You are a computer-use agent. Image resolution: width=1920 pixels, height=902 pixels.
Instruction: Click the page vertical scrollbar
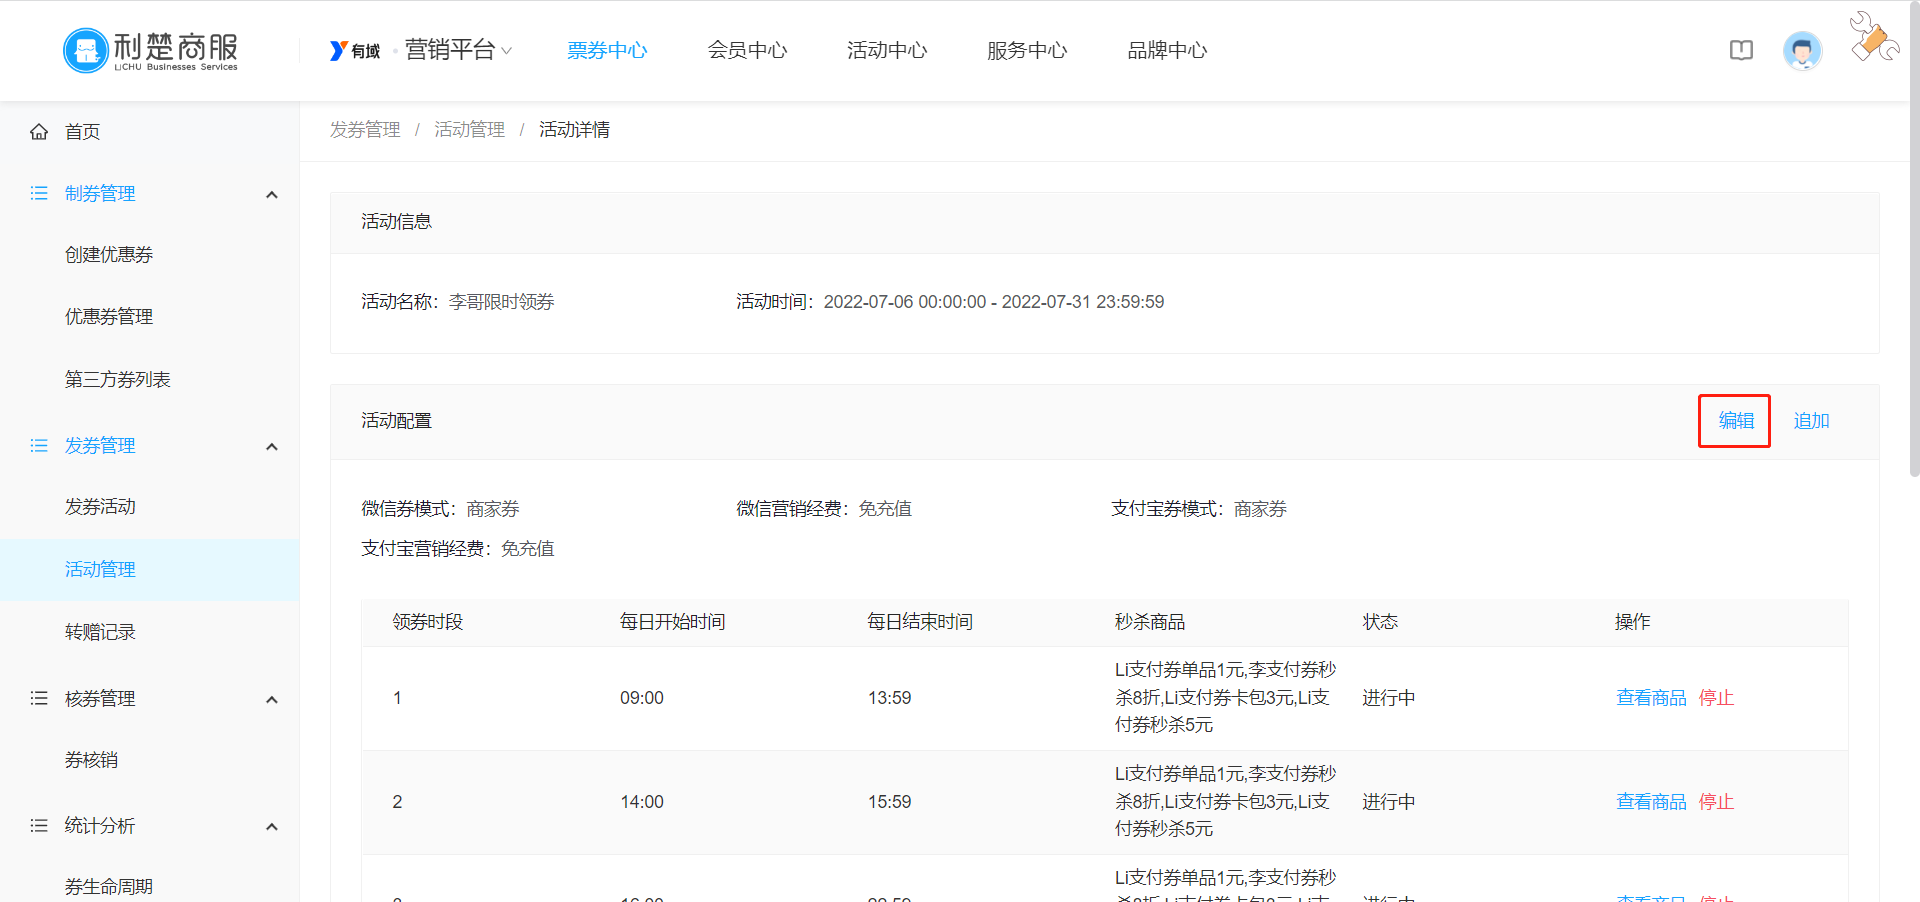pyautogui.click(x=1914, y=240)
